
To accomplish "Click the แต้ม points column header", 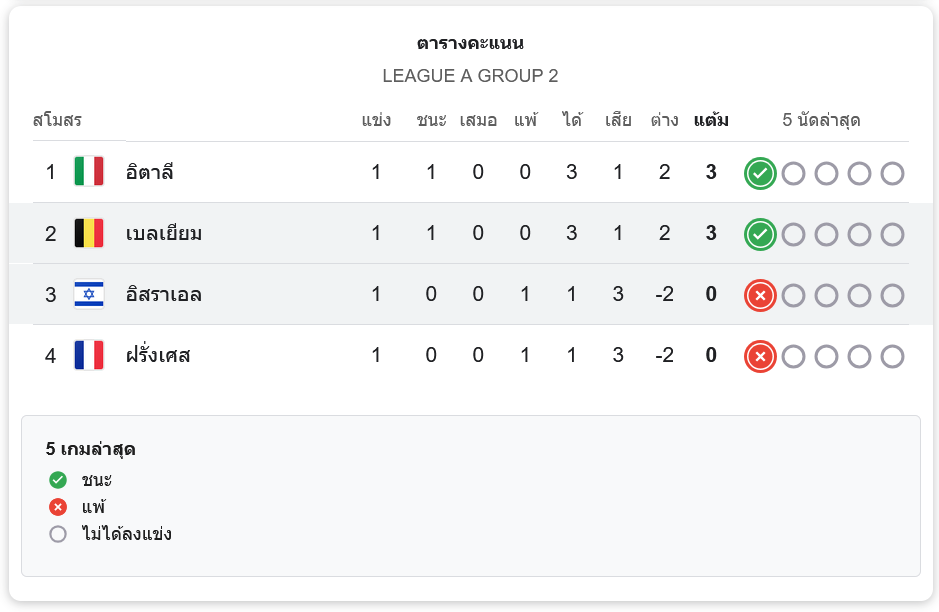I will pyautogui.click(x=711, y=121).
